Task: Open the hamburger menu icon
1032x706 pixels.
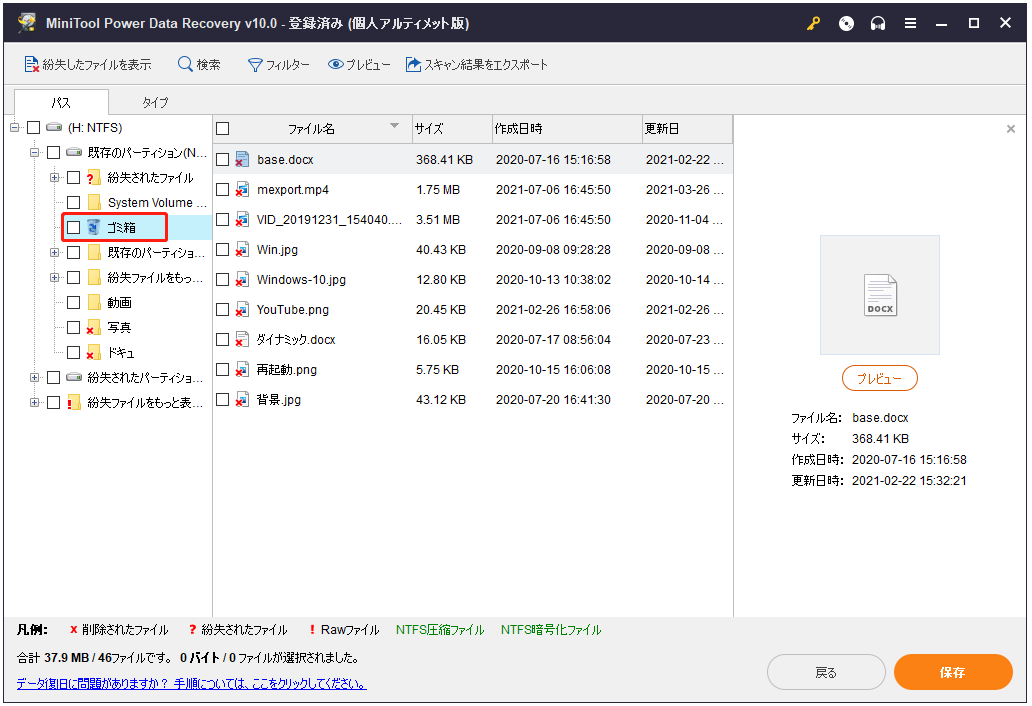Action: click(910, 24)
